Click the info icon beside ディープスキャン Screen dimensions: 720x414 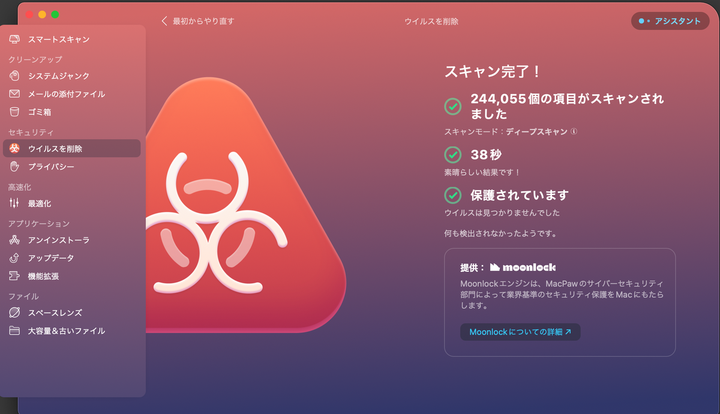click(574, 132)
